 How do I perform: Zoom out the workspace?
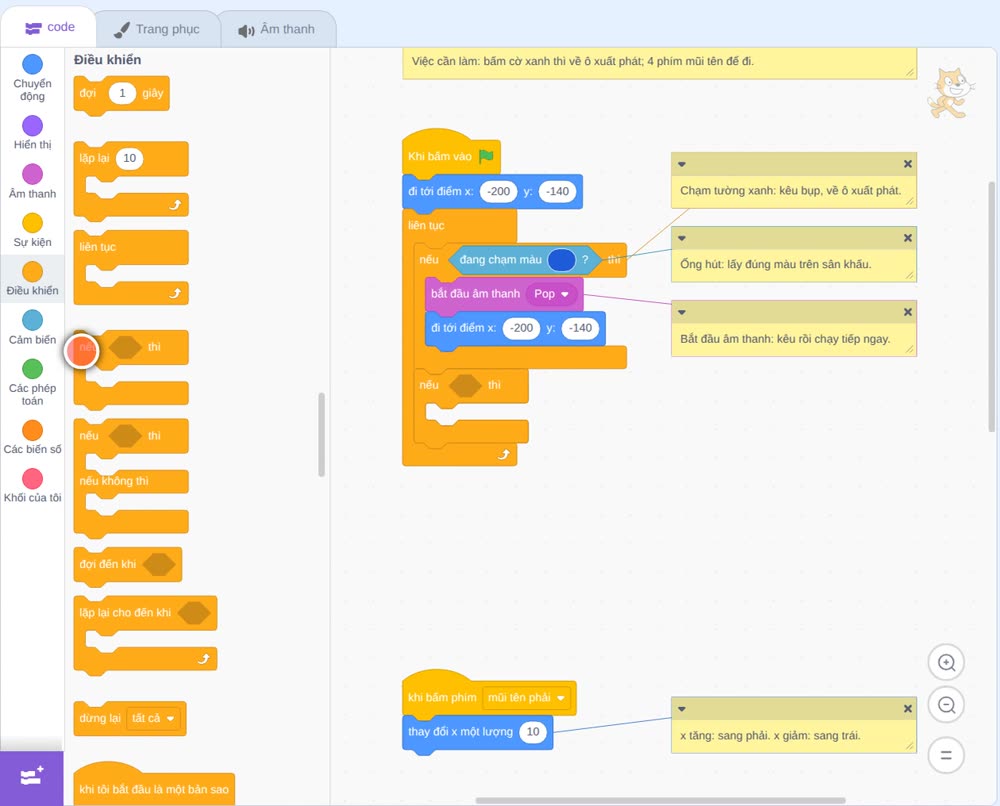coord(946,705)
